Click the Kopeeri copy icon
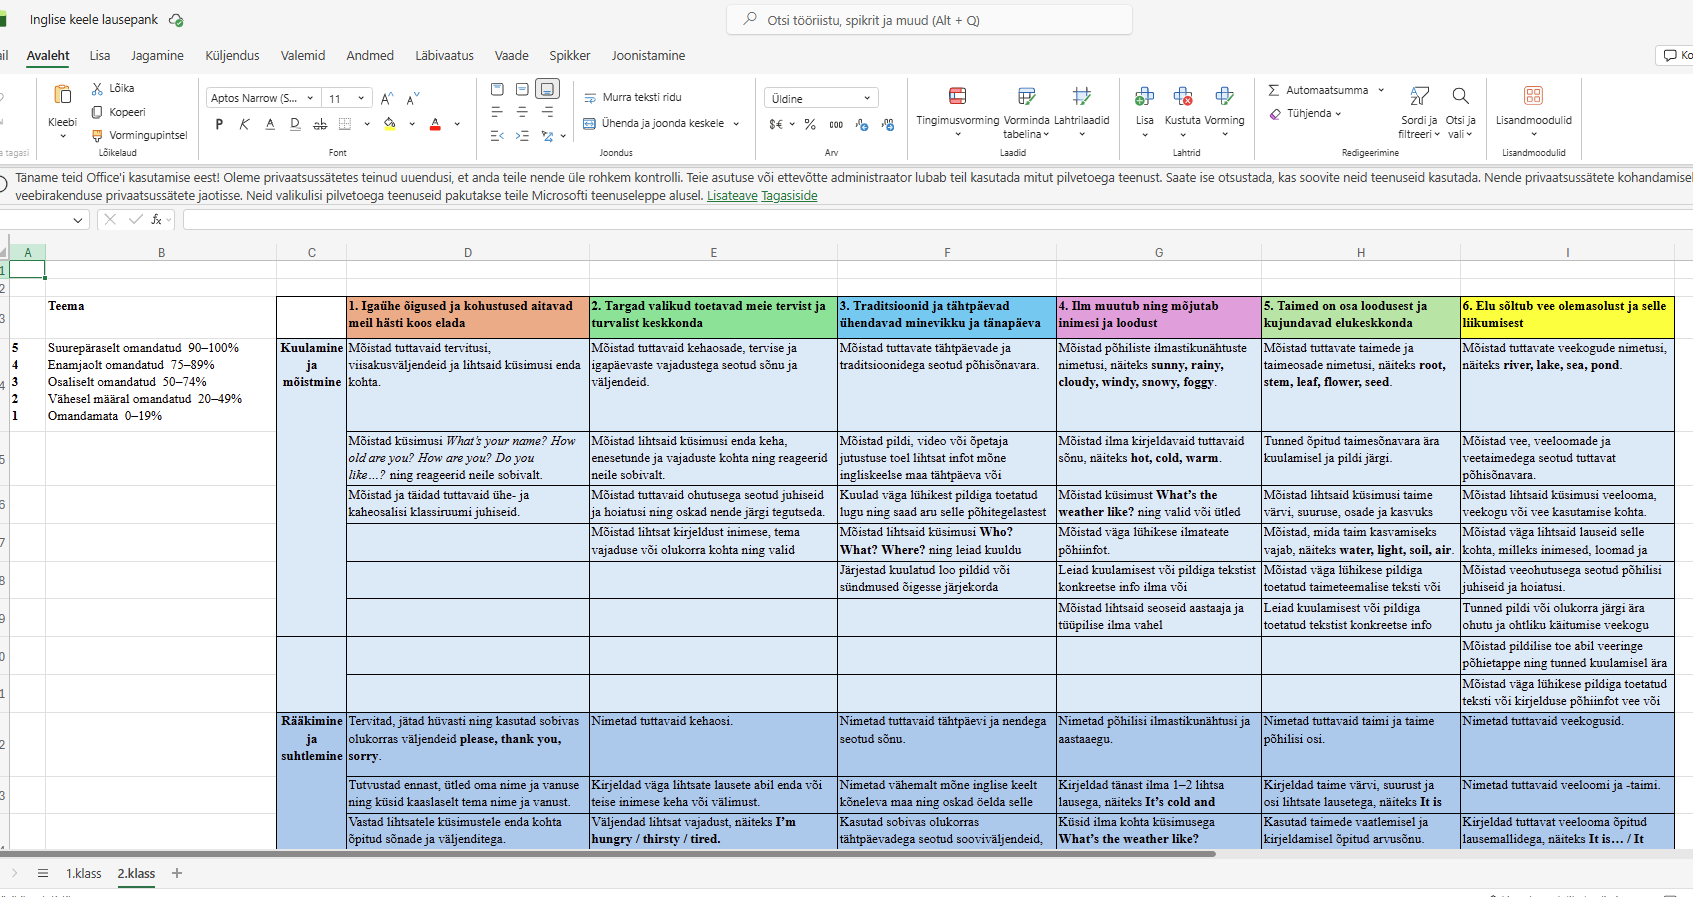 (x=97, y=112)
